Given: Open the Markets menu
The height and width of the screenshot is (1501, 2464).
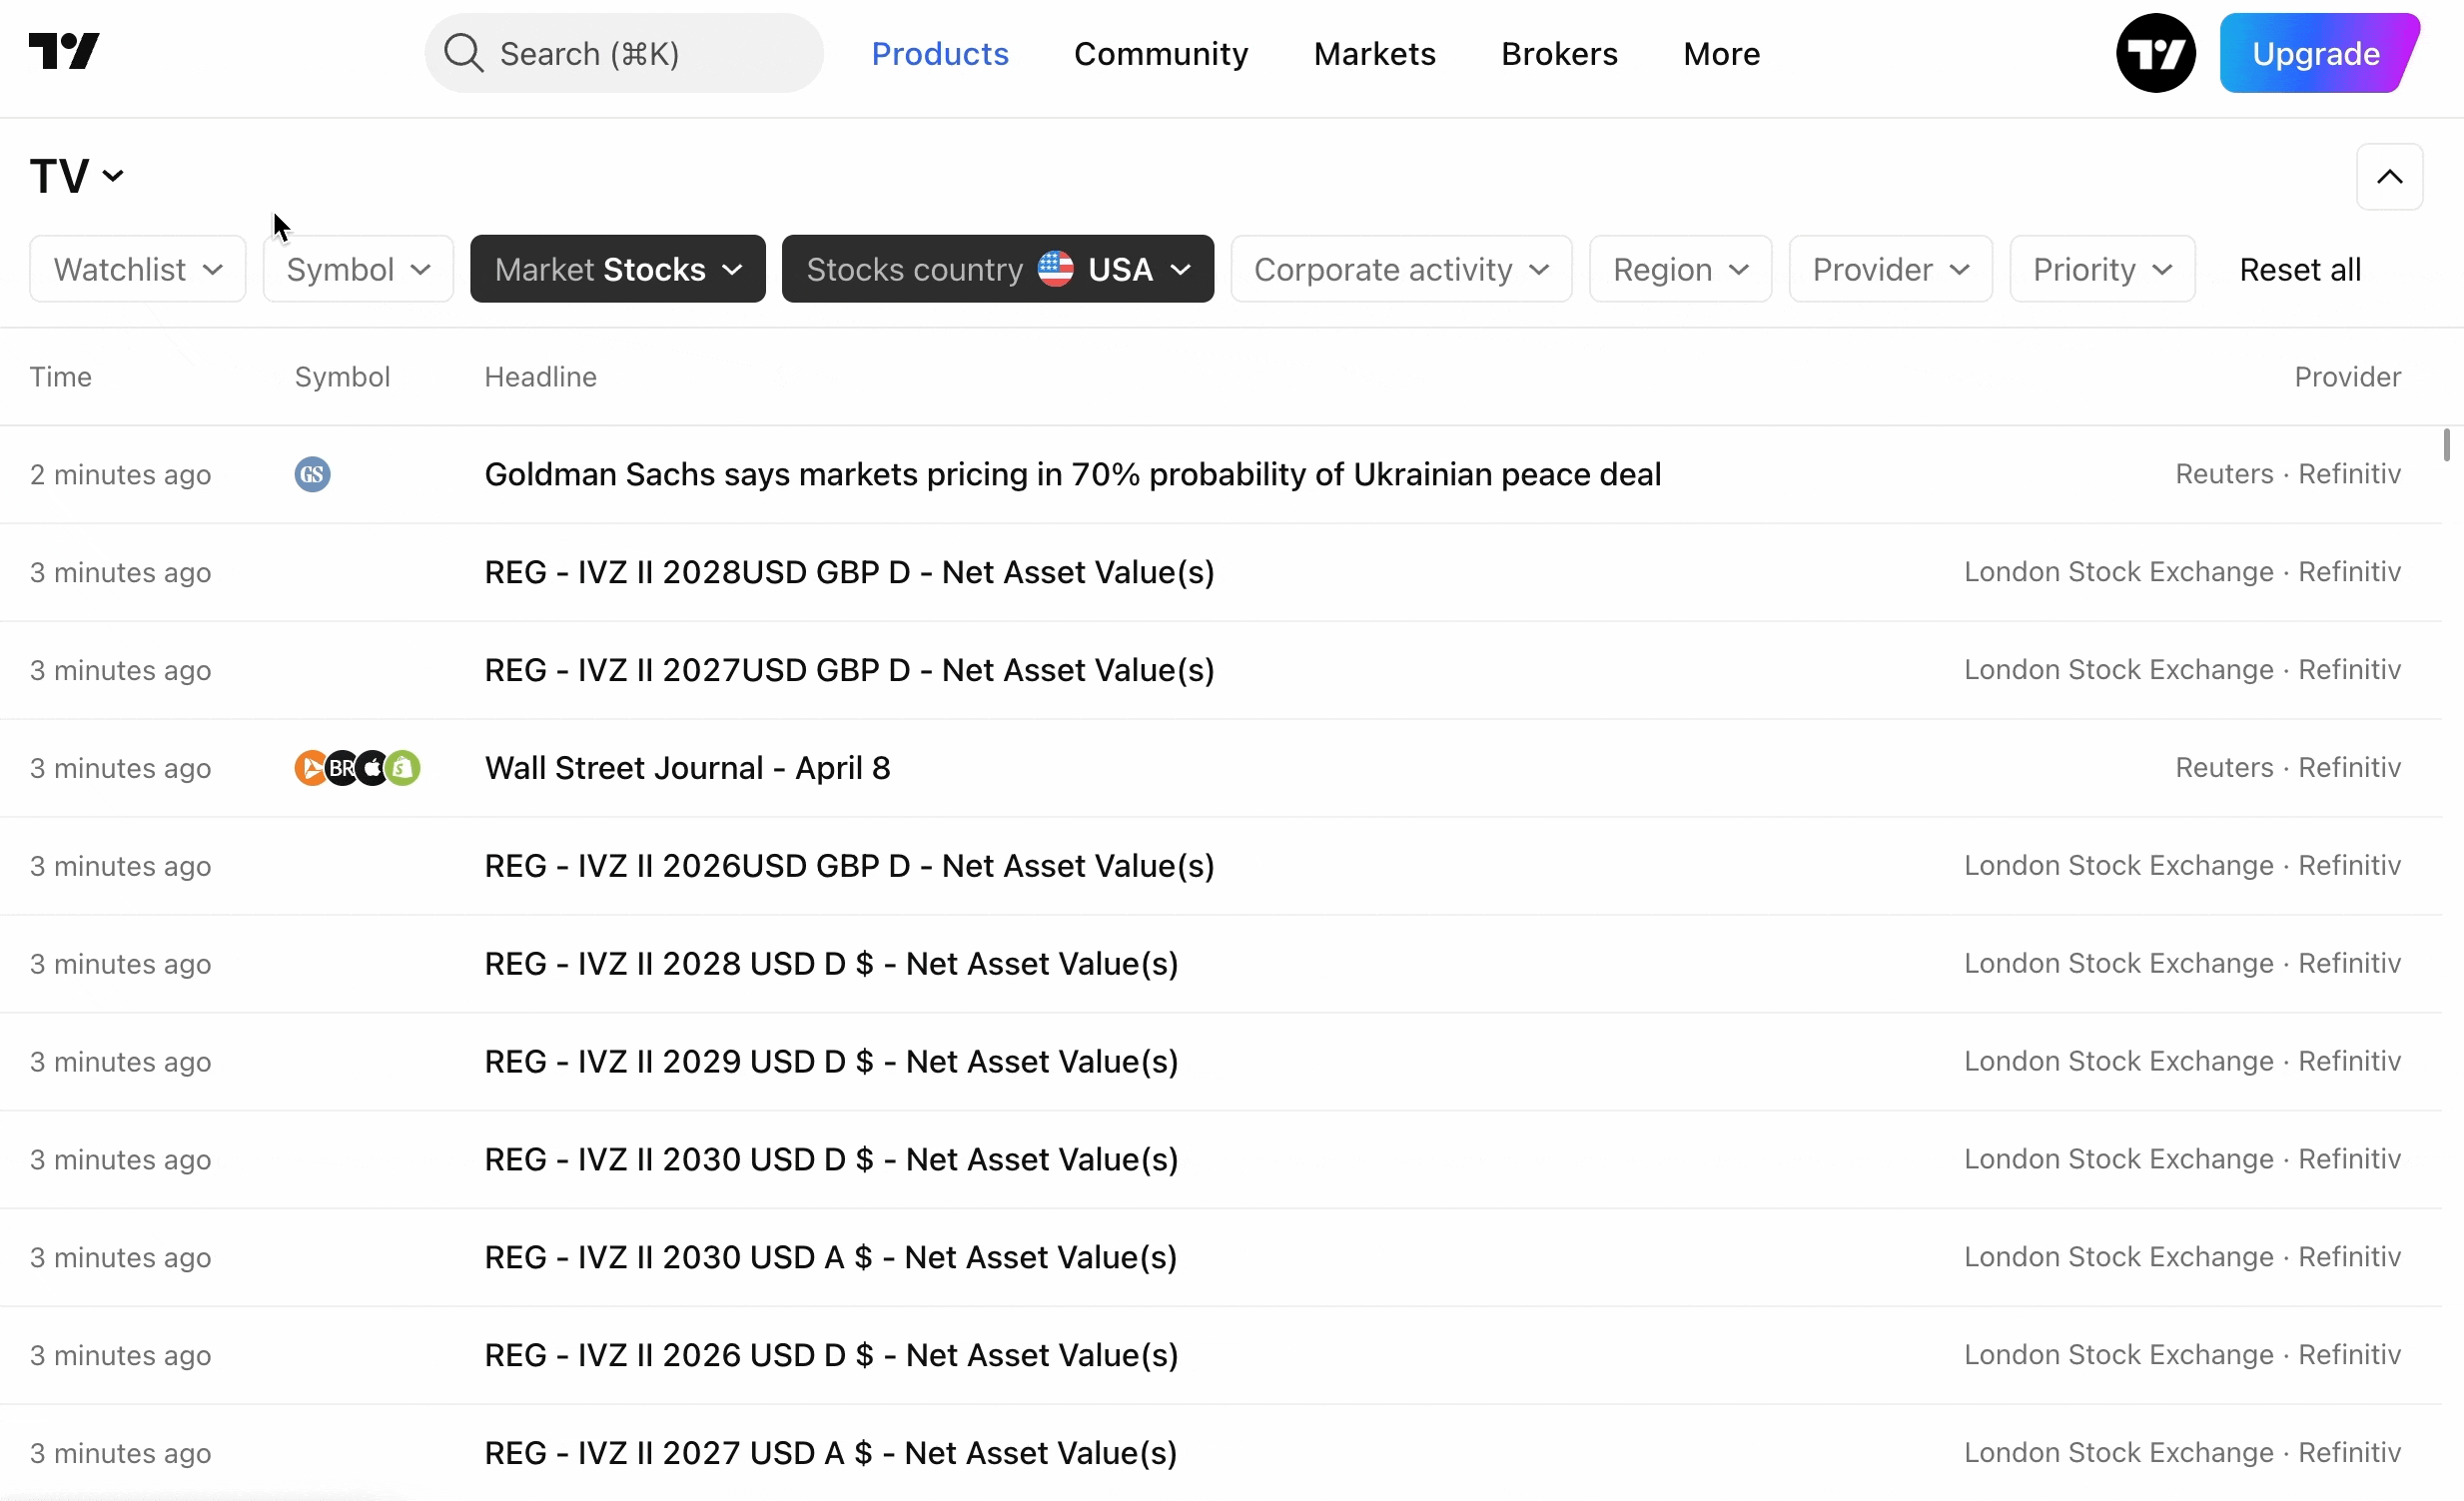Looking at the screenshot, I should click(x=1374, y=54).
